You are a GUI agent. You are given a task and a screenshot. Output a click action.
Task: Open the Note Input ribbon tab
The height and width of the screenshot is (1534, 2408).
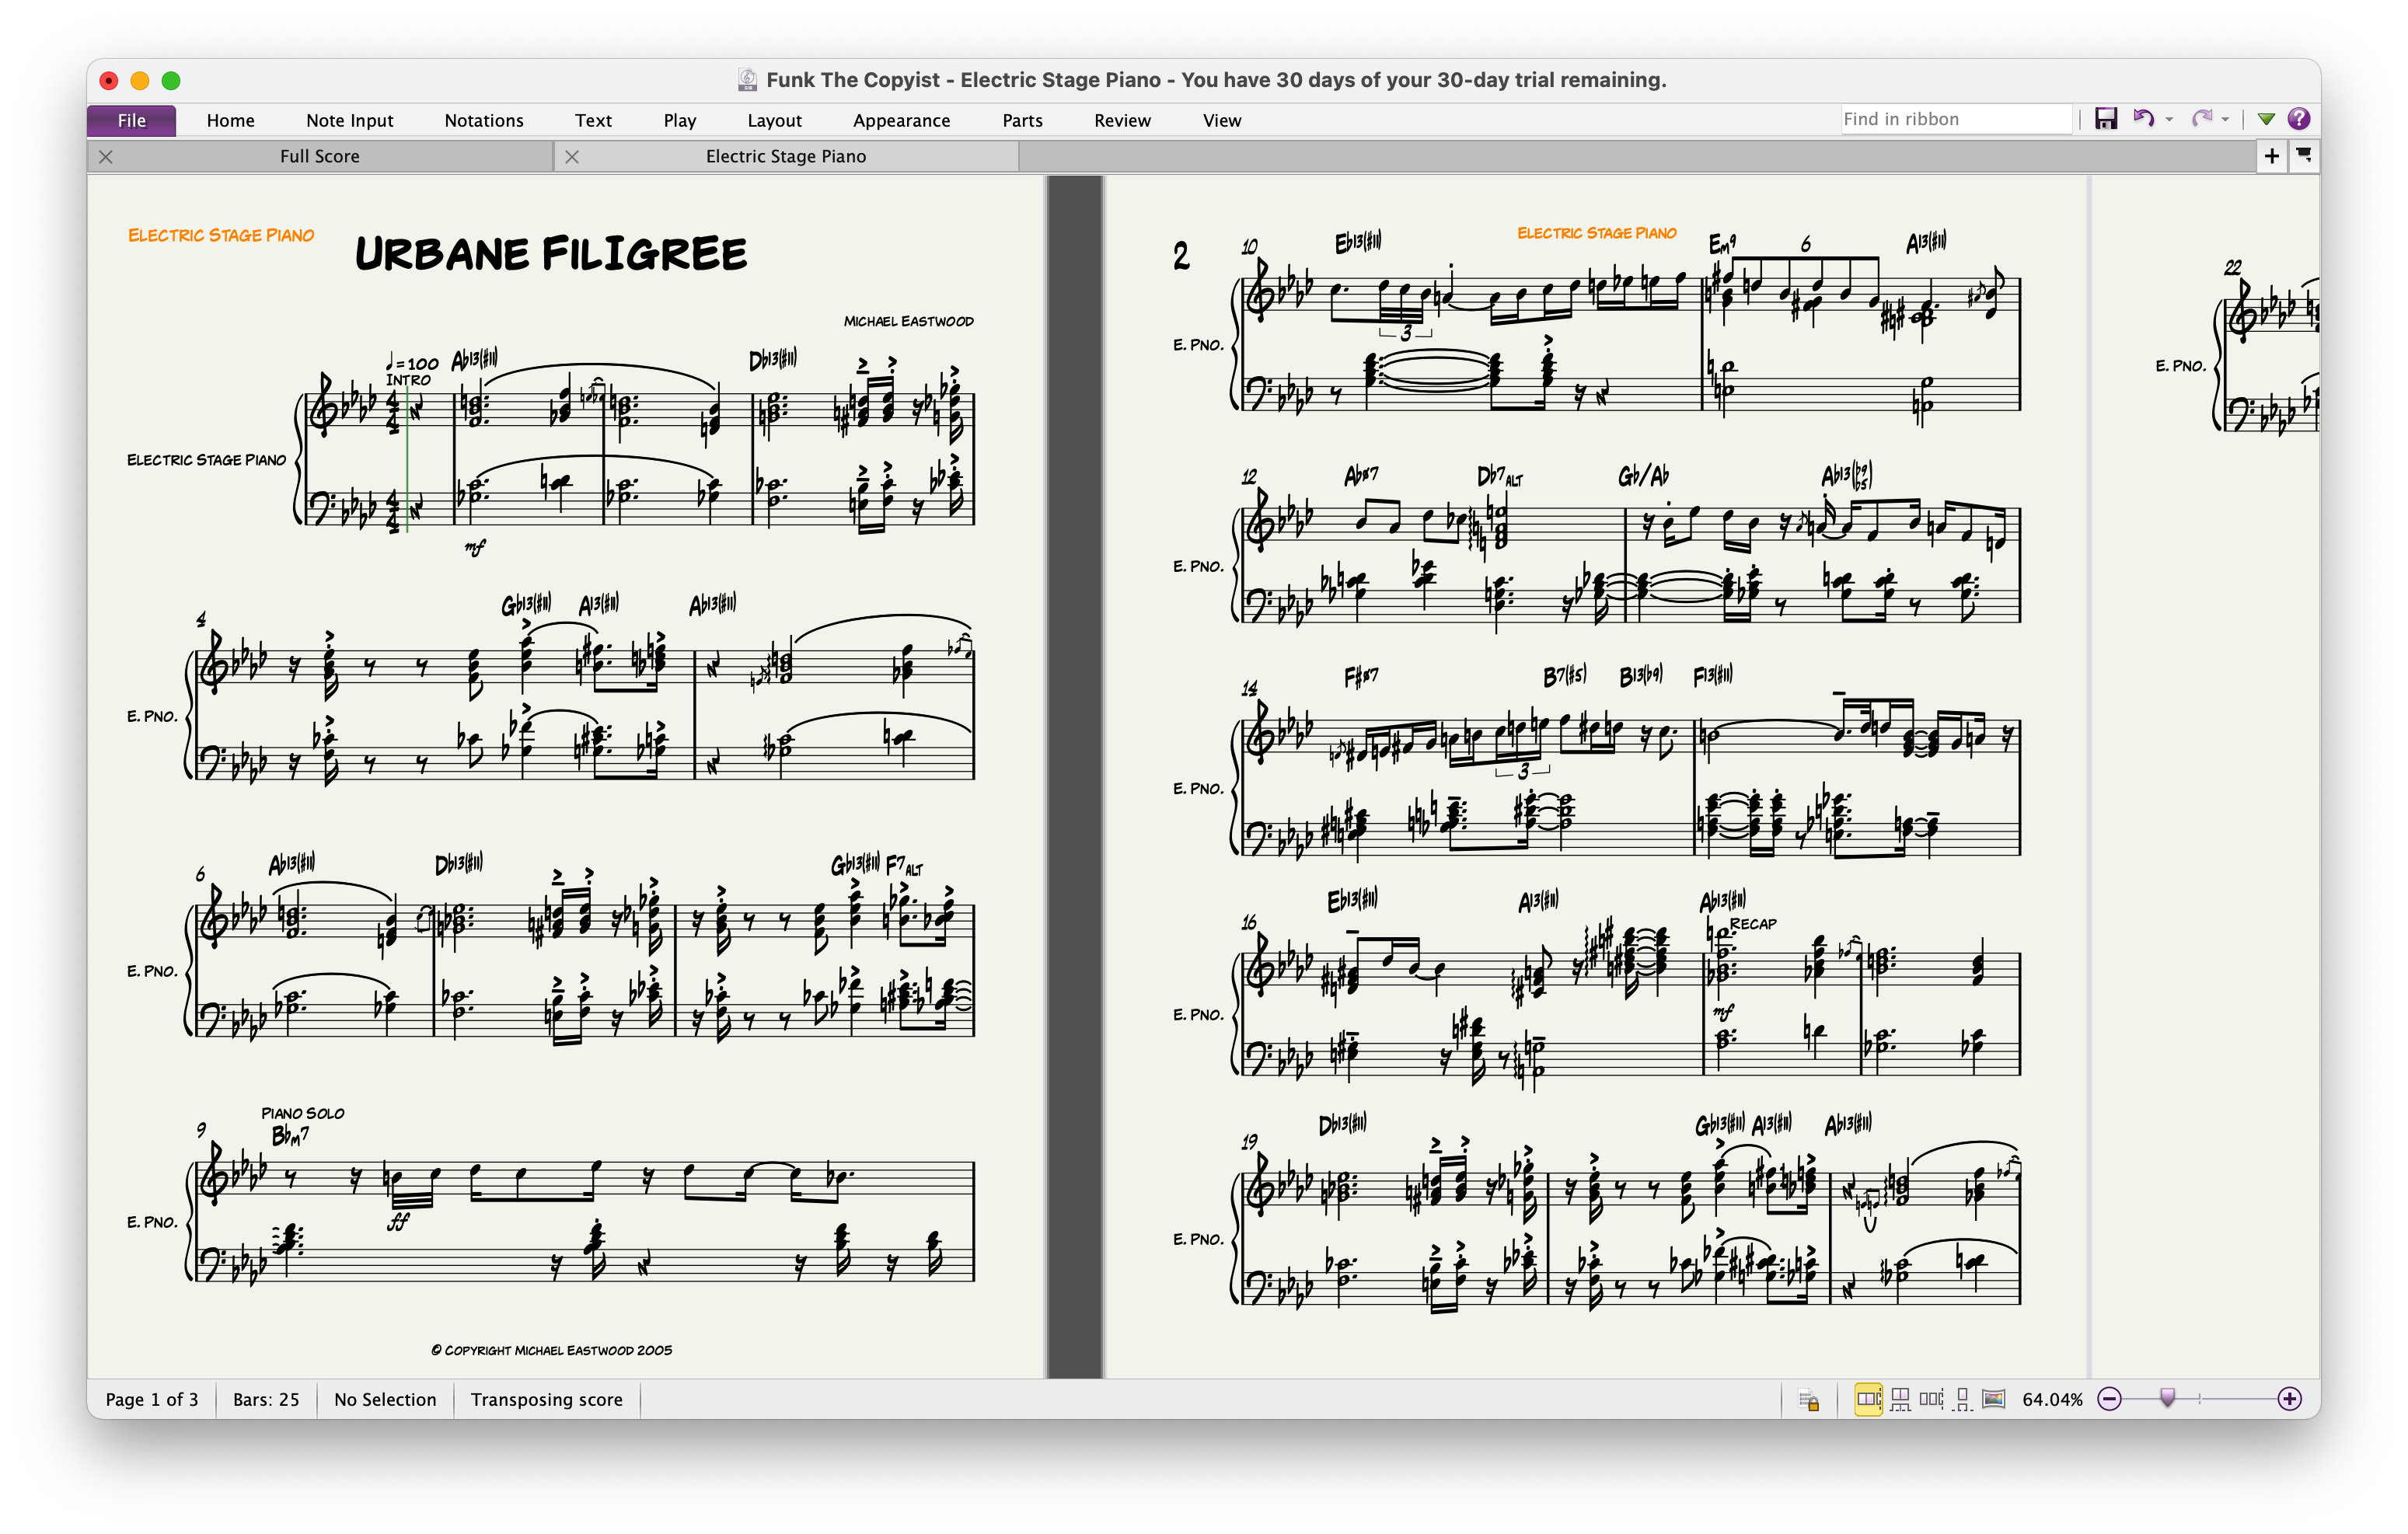pos(350,120)
